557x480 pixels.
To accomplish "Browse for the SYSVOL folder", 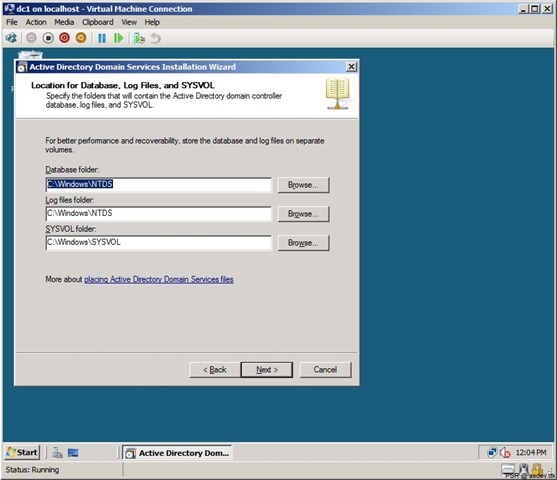I will [303, 243].
